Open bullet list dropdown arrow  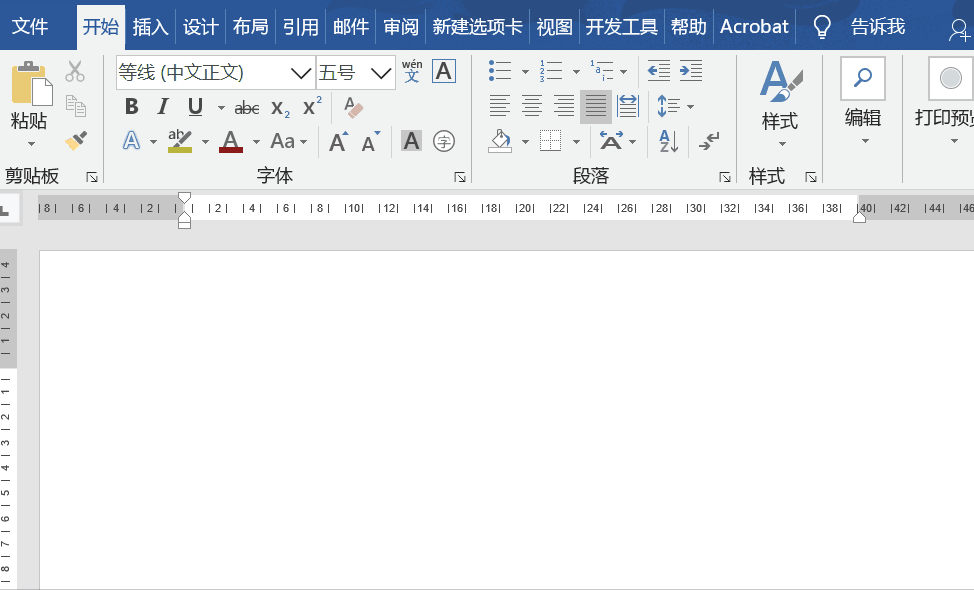[x=525, y=72]
